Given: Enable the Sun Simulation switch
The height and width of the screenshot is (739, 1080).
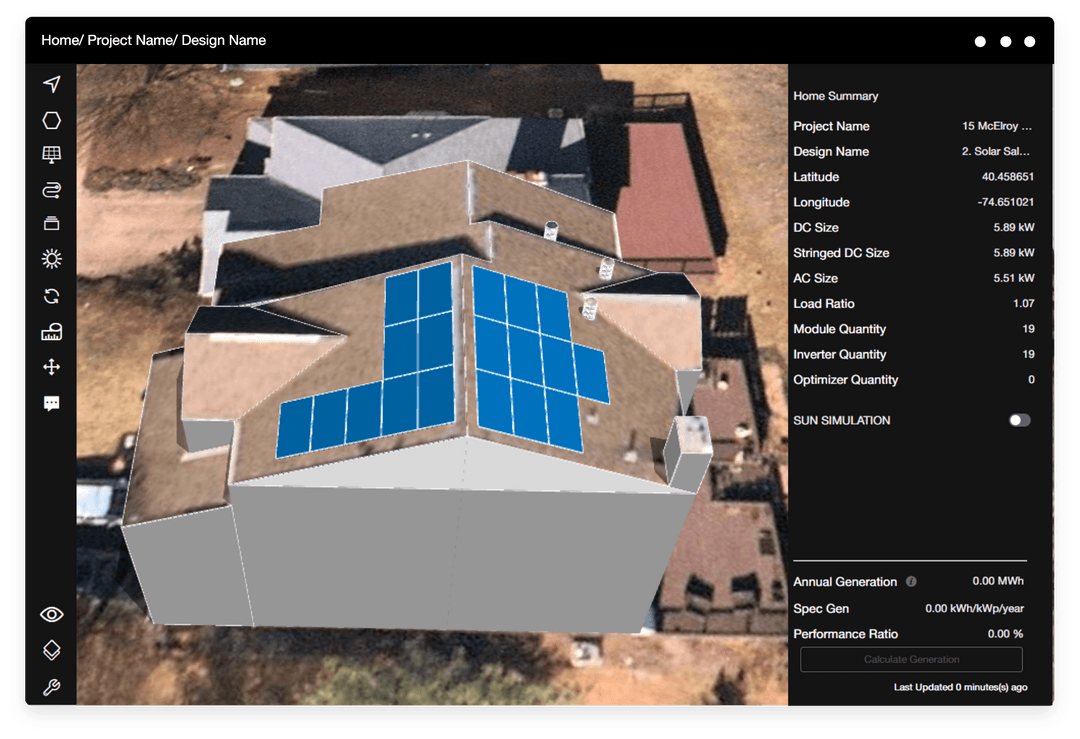Looking at the screenshot, I should [1019, 420].
